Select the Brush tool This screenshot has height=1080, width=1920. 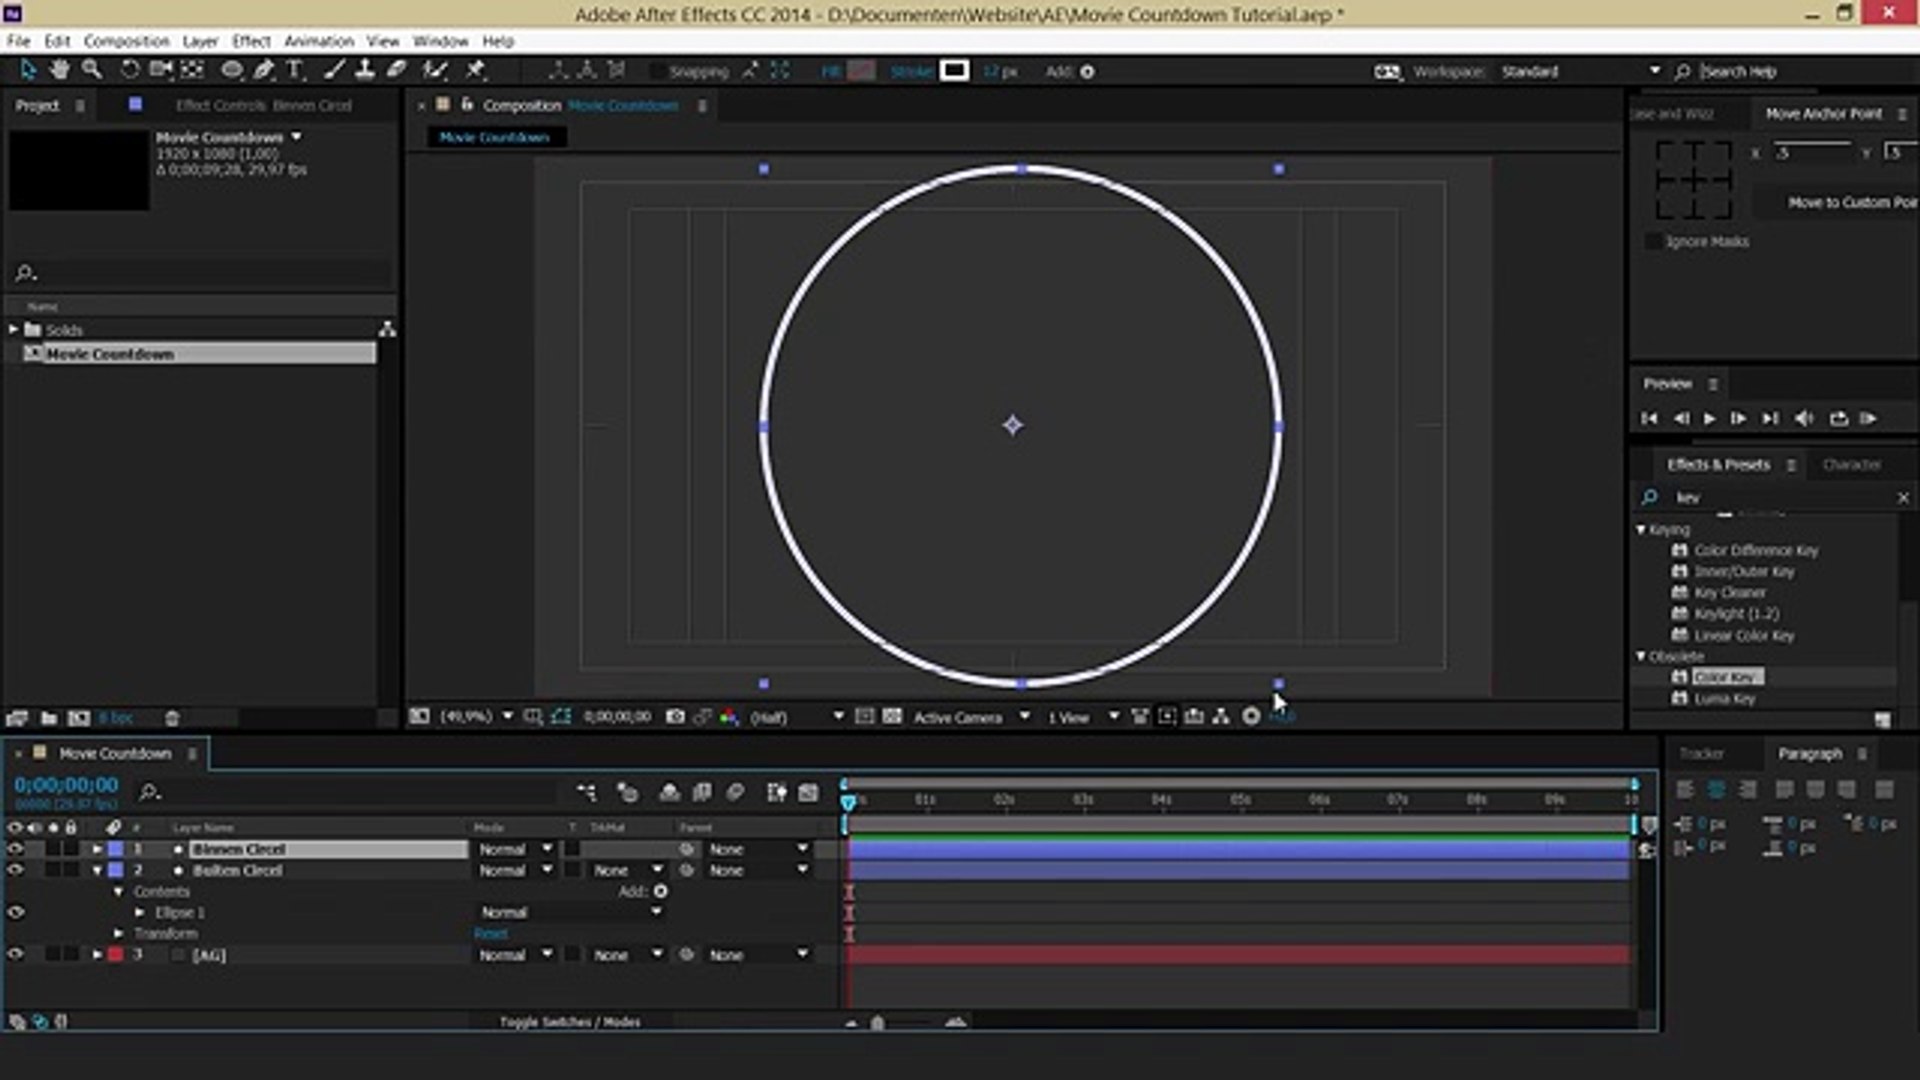point(335,70)
